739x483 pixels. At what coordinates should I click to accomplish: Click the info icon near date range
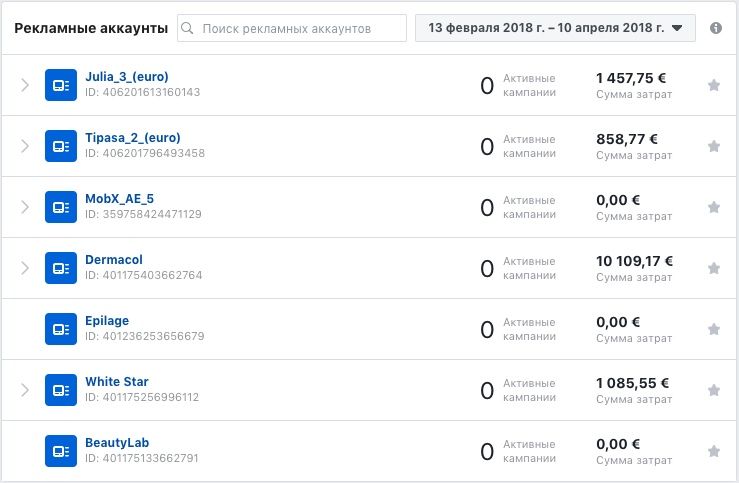(715, 28)
